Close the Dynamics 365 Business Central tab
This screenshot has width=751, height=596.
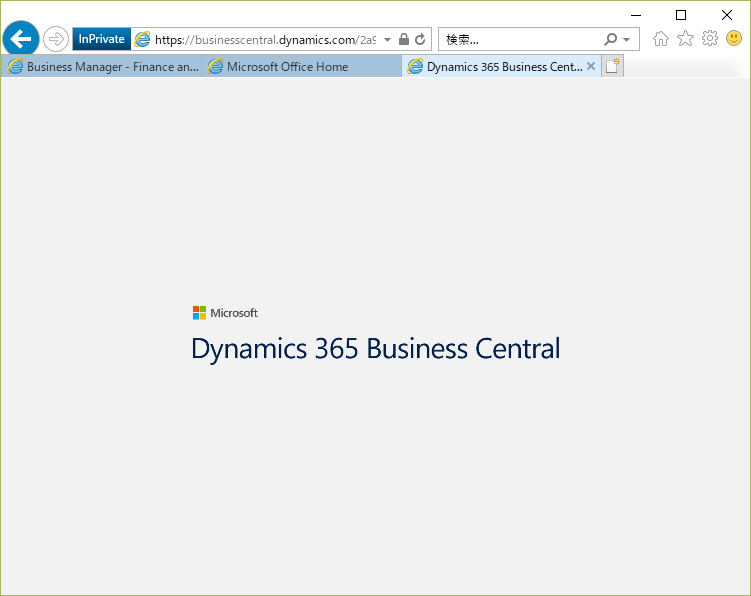tap(591, 66)
